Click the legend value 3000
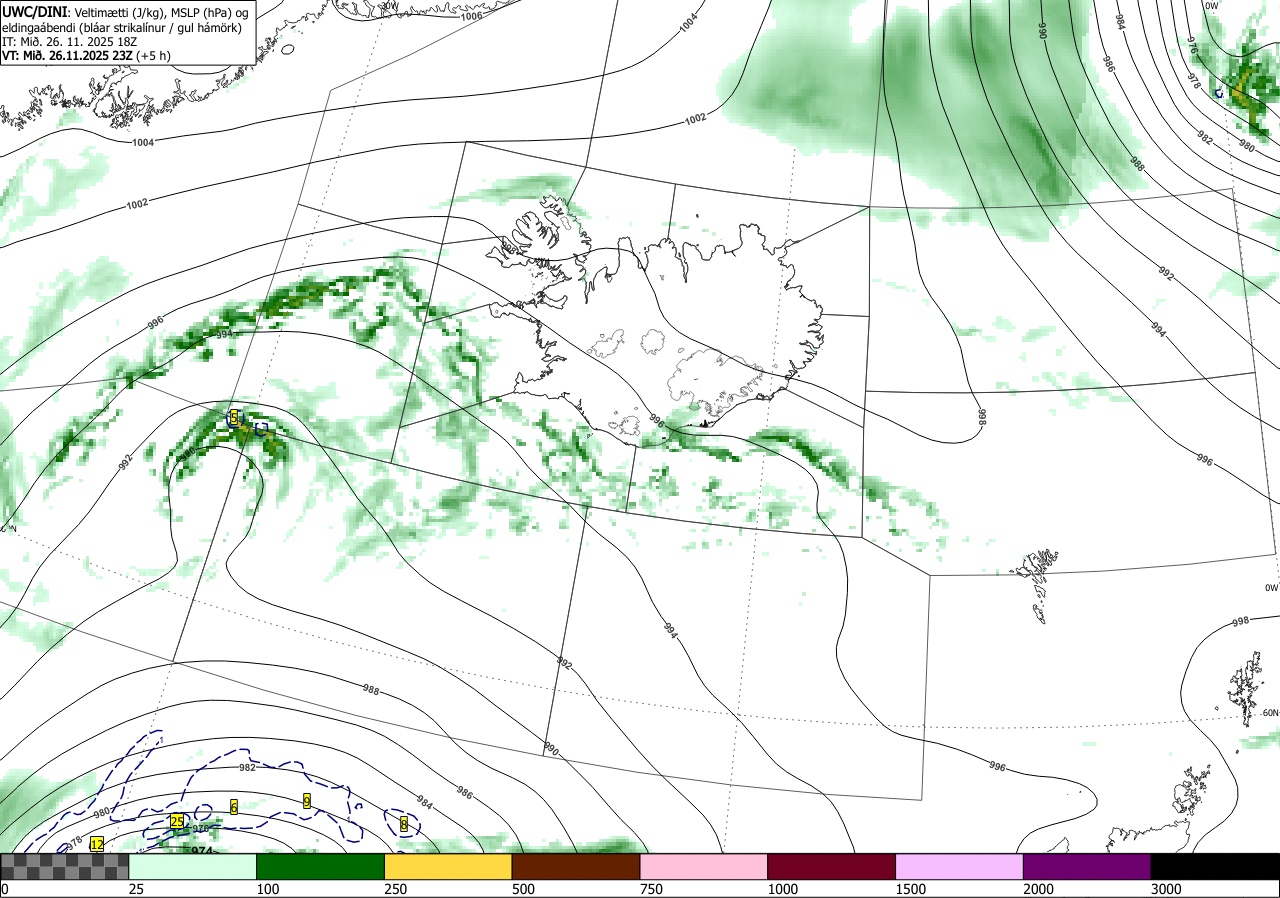The width and height of the screenshot is (1280, 898). tap(1167, 889)
